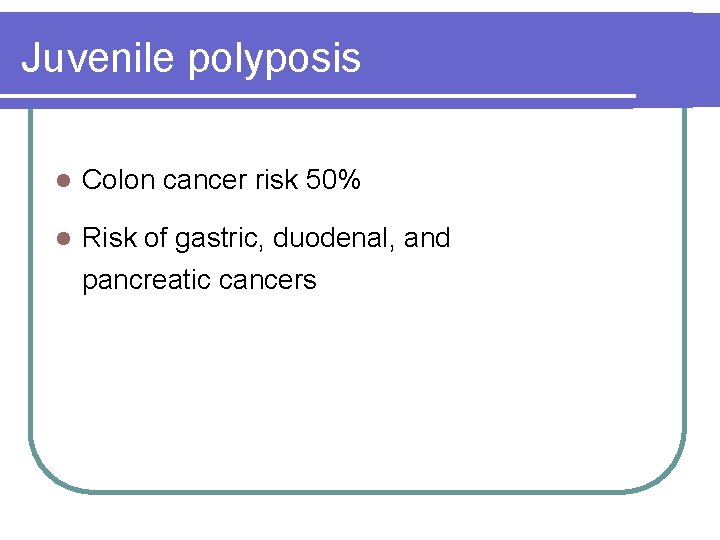Select the bullet marker before "Colon cancer"
Viewport: 720px width, 540px height.
(62, 181)
